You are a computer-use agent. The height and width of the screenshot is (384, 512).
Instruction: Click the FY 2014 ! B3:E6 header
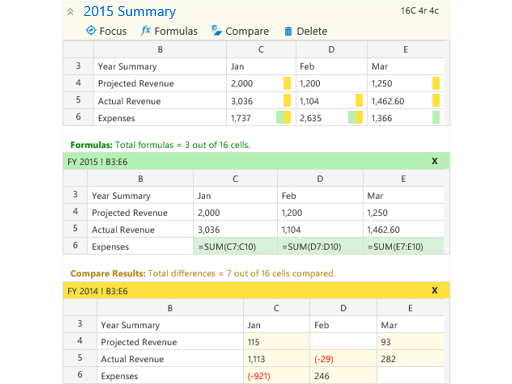click(x=97, y=291)
